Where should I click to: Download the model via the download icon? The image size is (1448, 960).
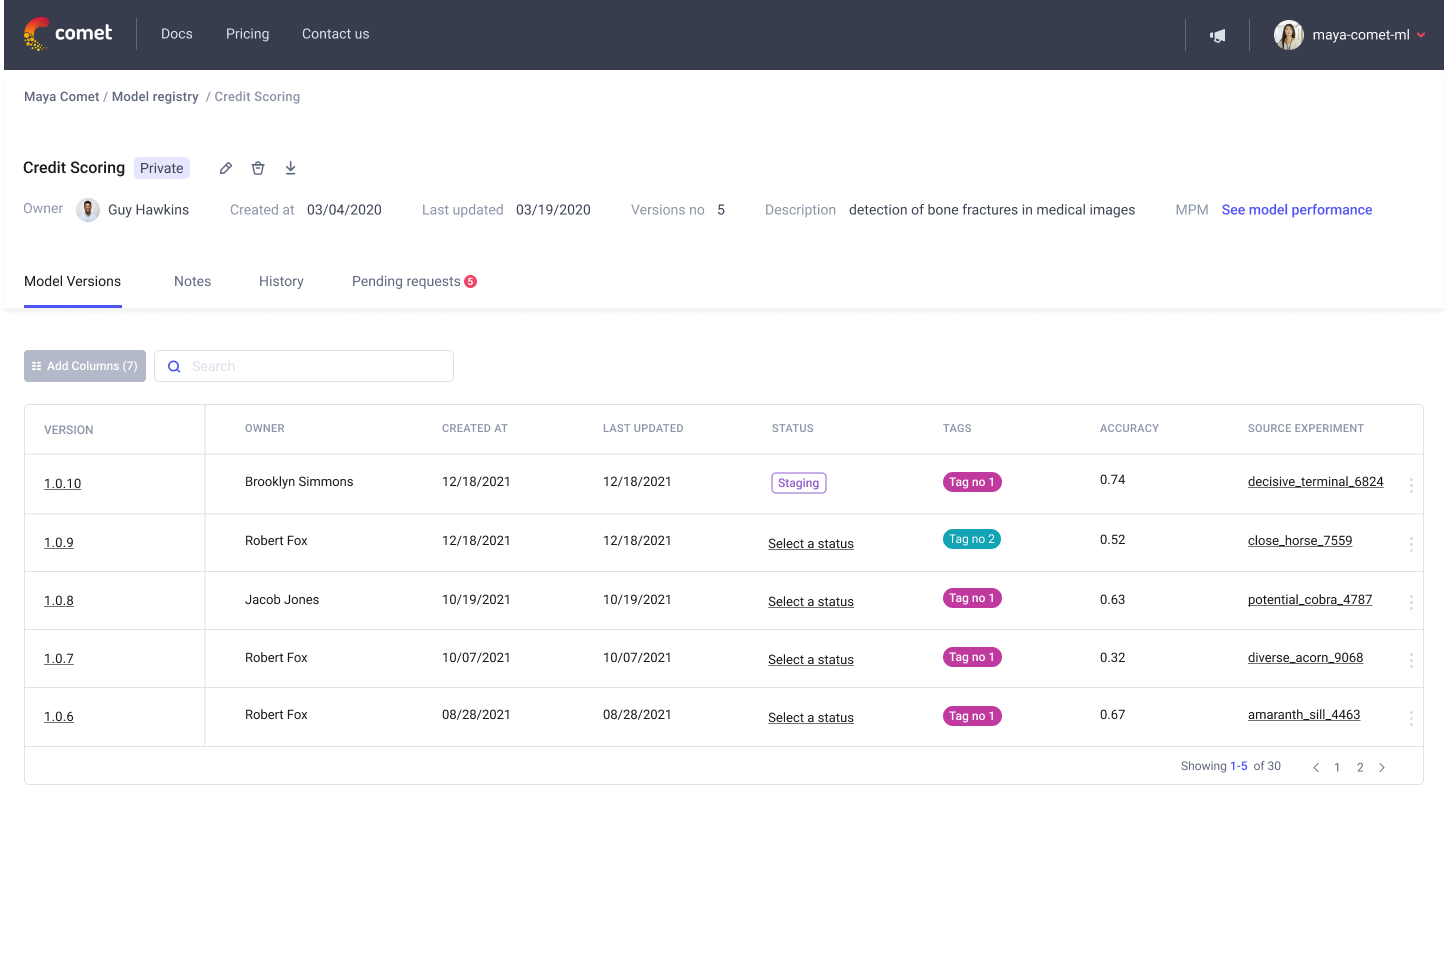290,167
